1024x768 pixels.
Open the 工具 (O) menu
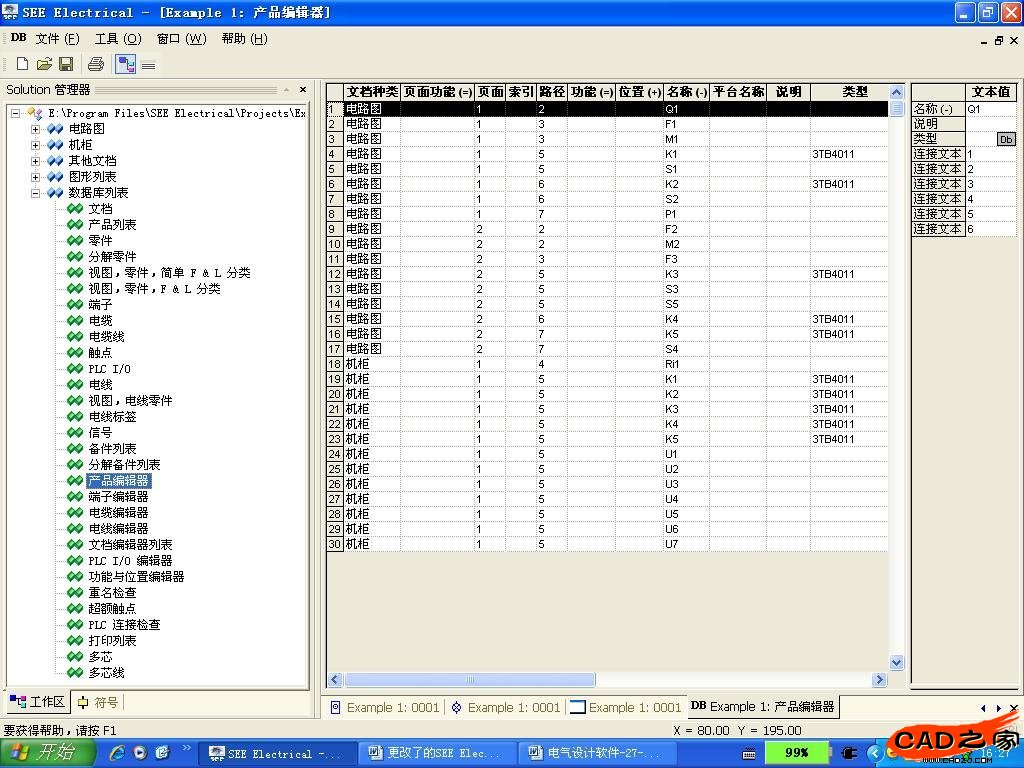118,38
